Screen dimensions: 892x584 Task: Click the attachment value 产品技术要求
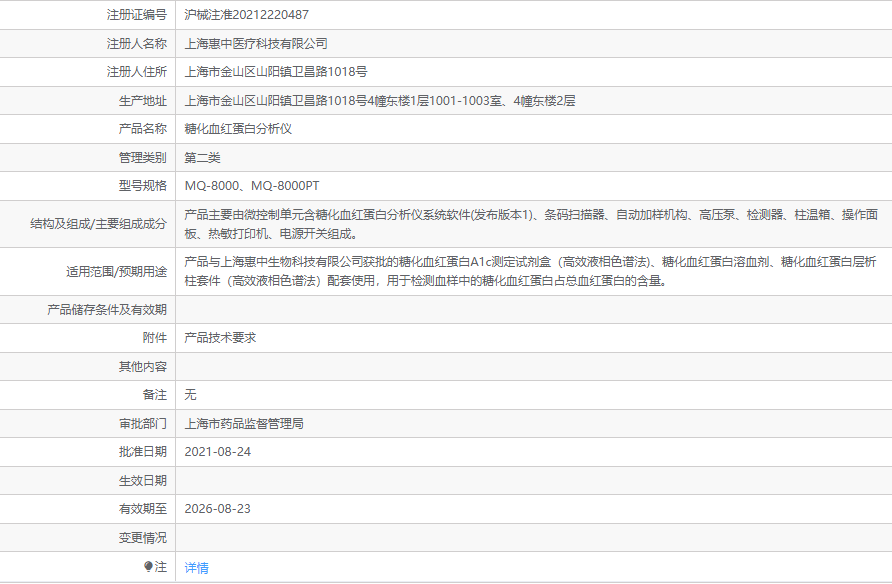click(x=220, y=338)
